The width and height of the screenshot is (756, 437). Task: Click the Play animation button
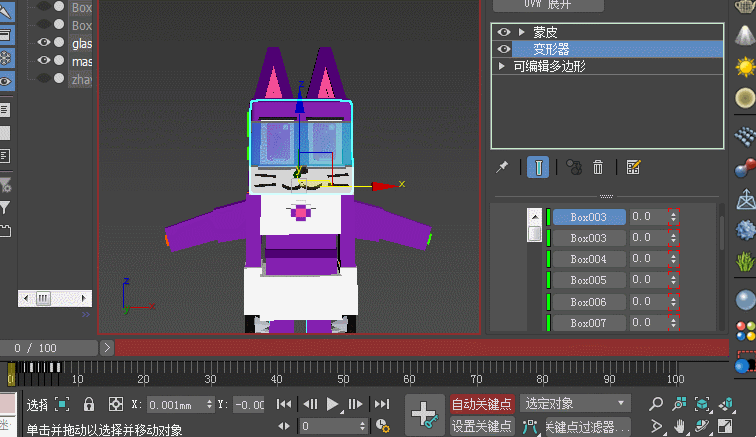tap(332, 404)
